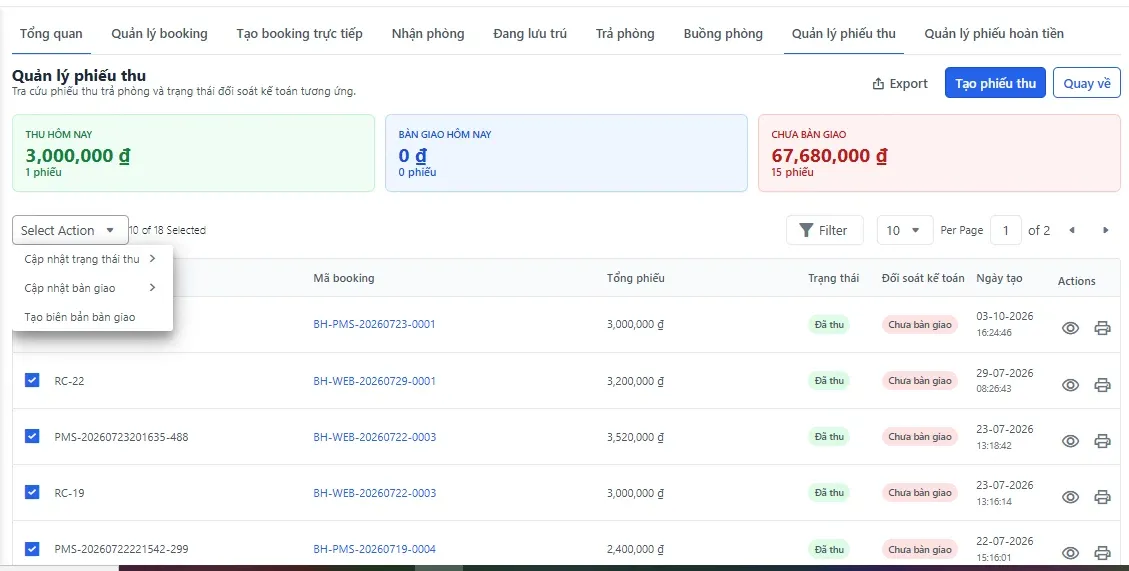Open booking link BH-PMS-20260719-0004
Image resolution: width=1129 pixels, height=571 pixels.
(374, 549)
